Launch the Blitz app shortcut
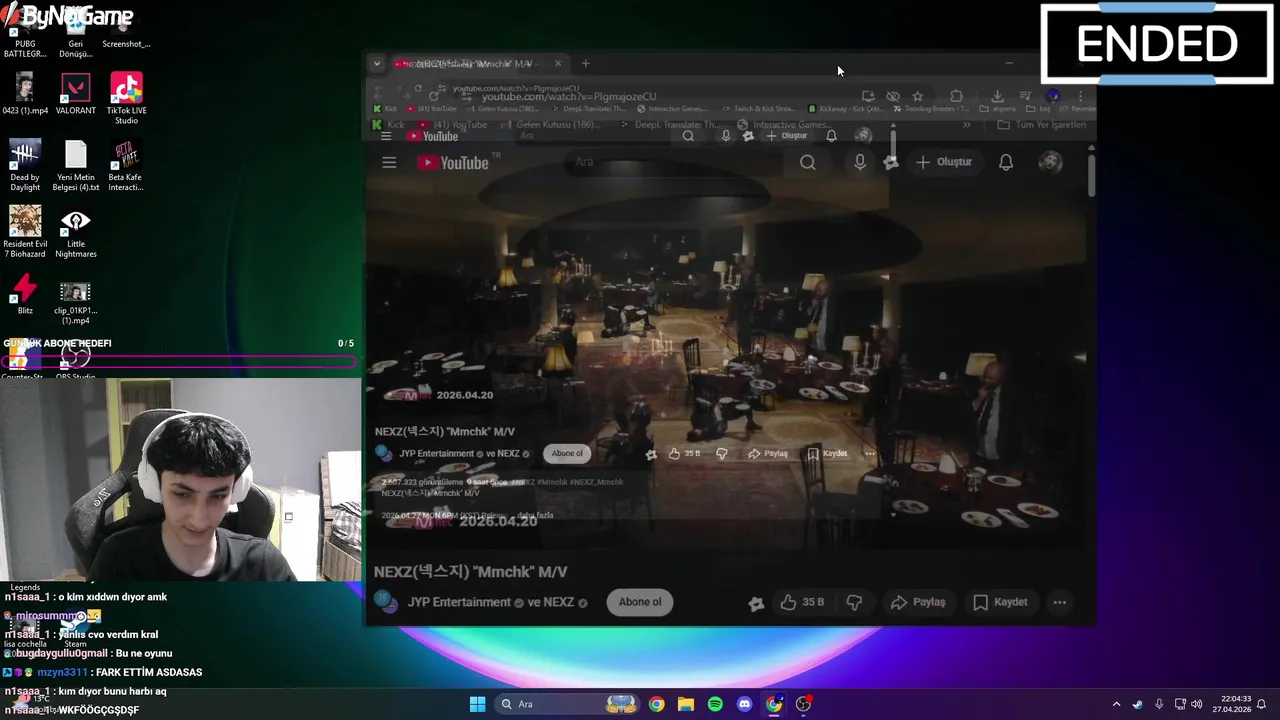The height and width of the screenshot is (720, 1280). click(x=25, y=294)
